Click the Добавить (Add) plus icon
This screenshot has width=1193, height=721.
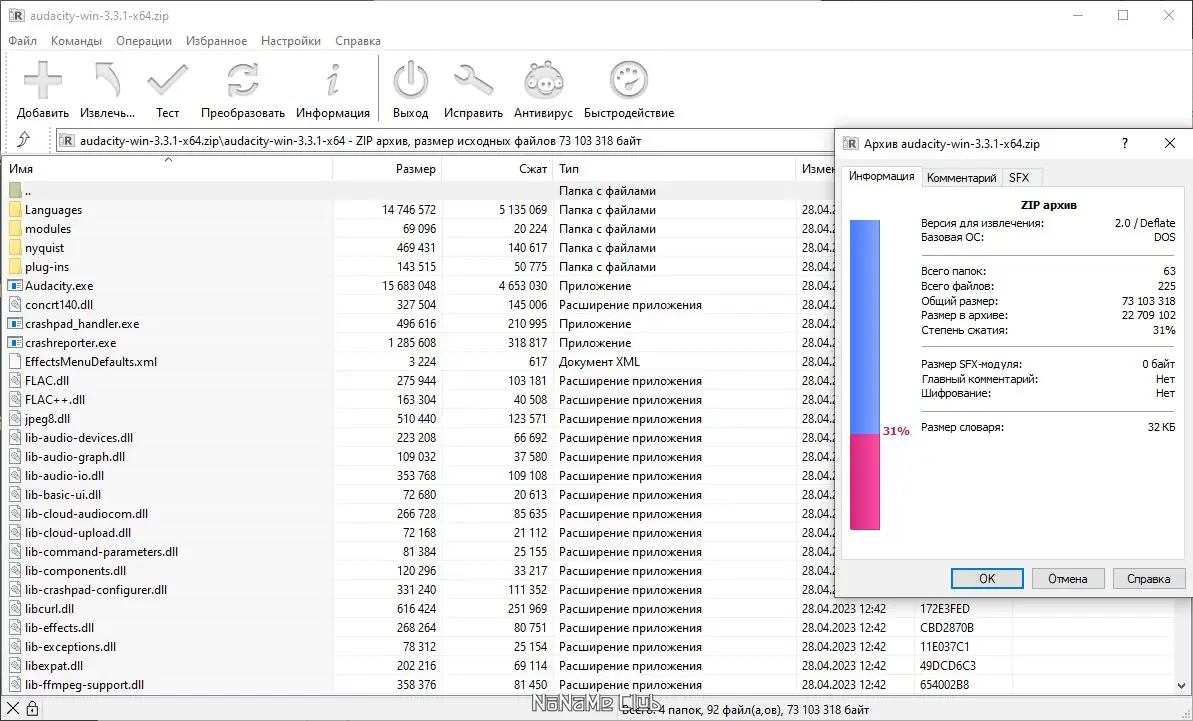(43, 80)
